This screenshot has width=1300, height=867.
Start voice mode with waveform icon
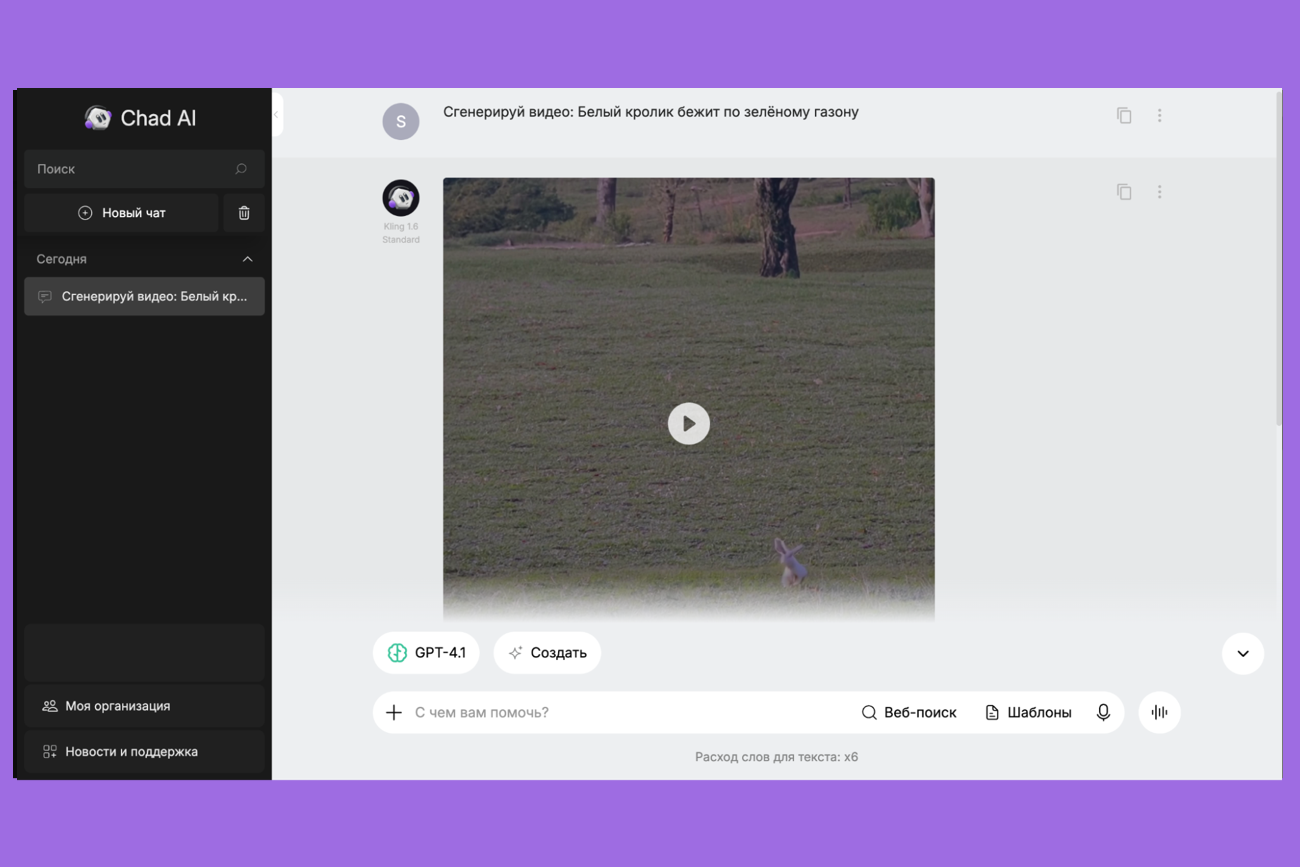(1159, 712)
